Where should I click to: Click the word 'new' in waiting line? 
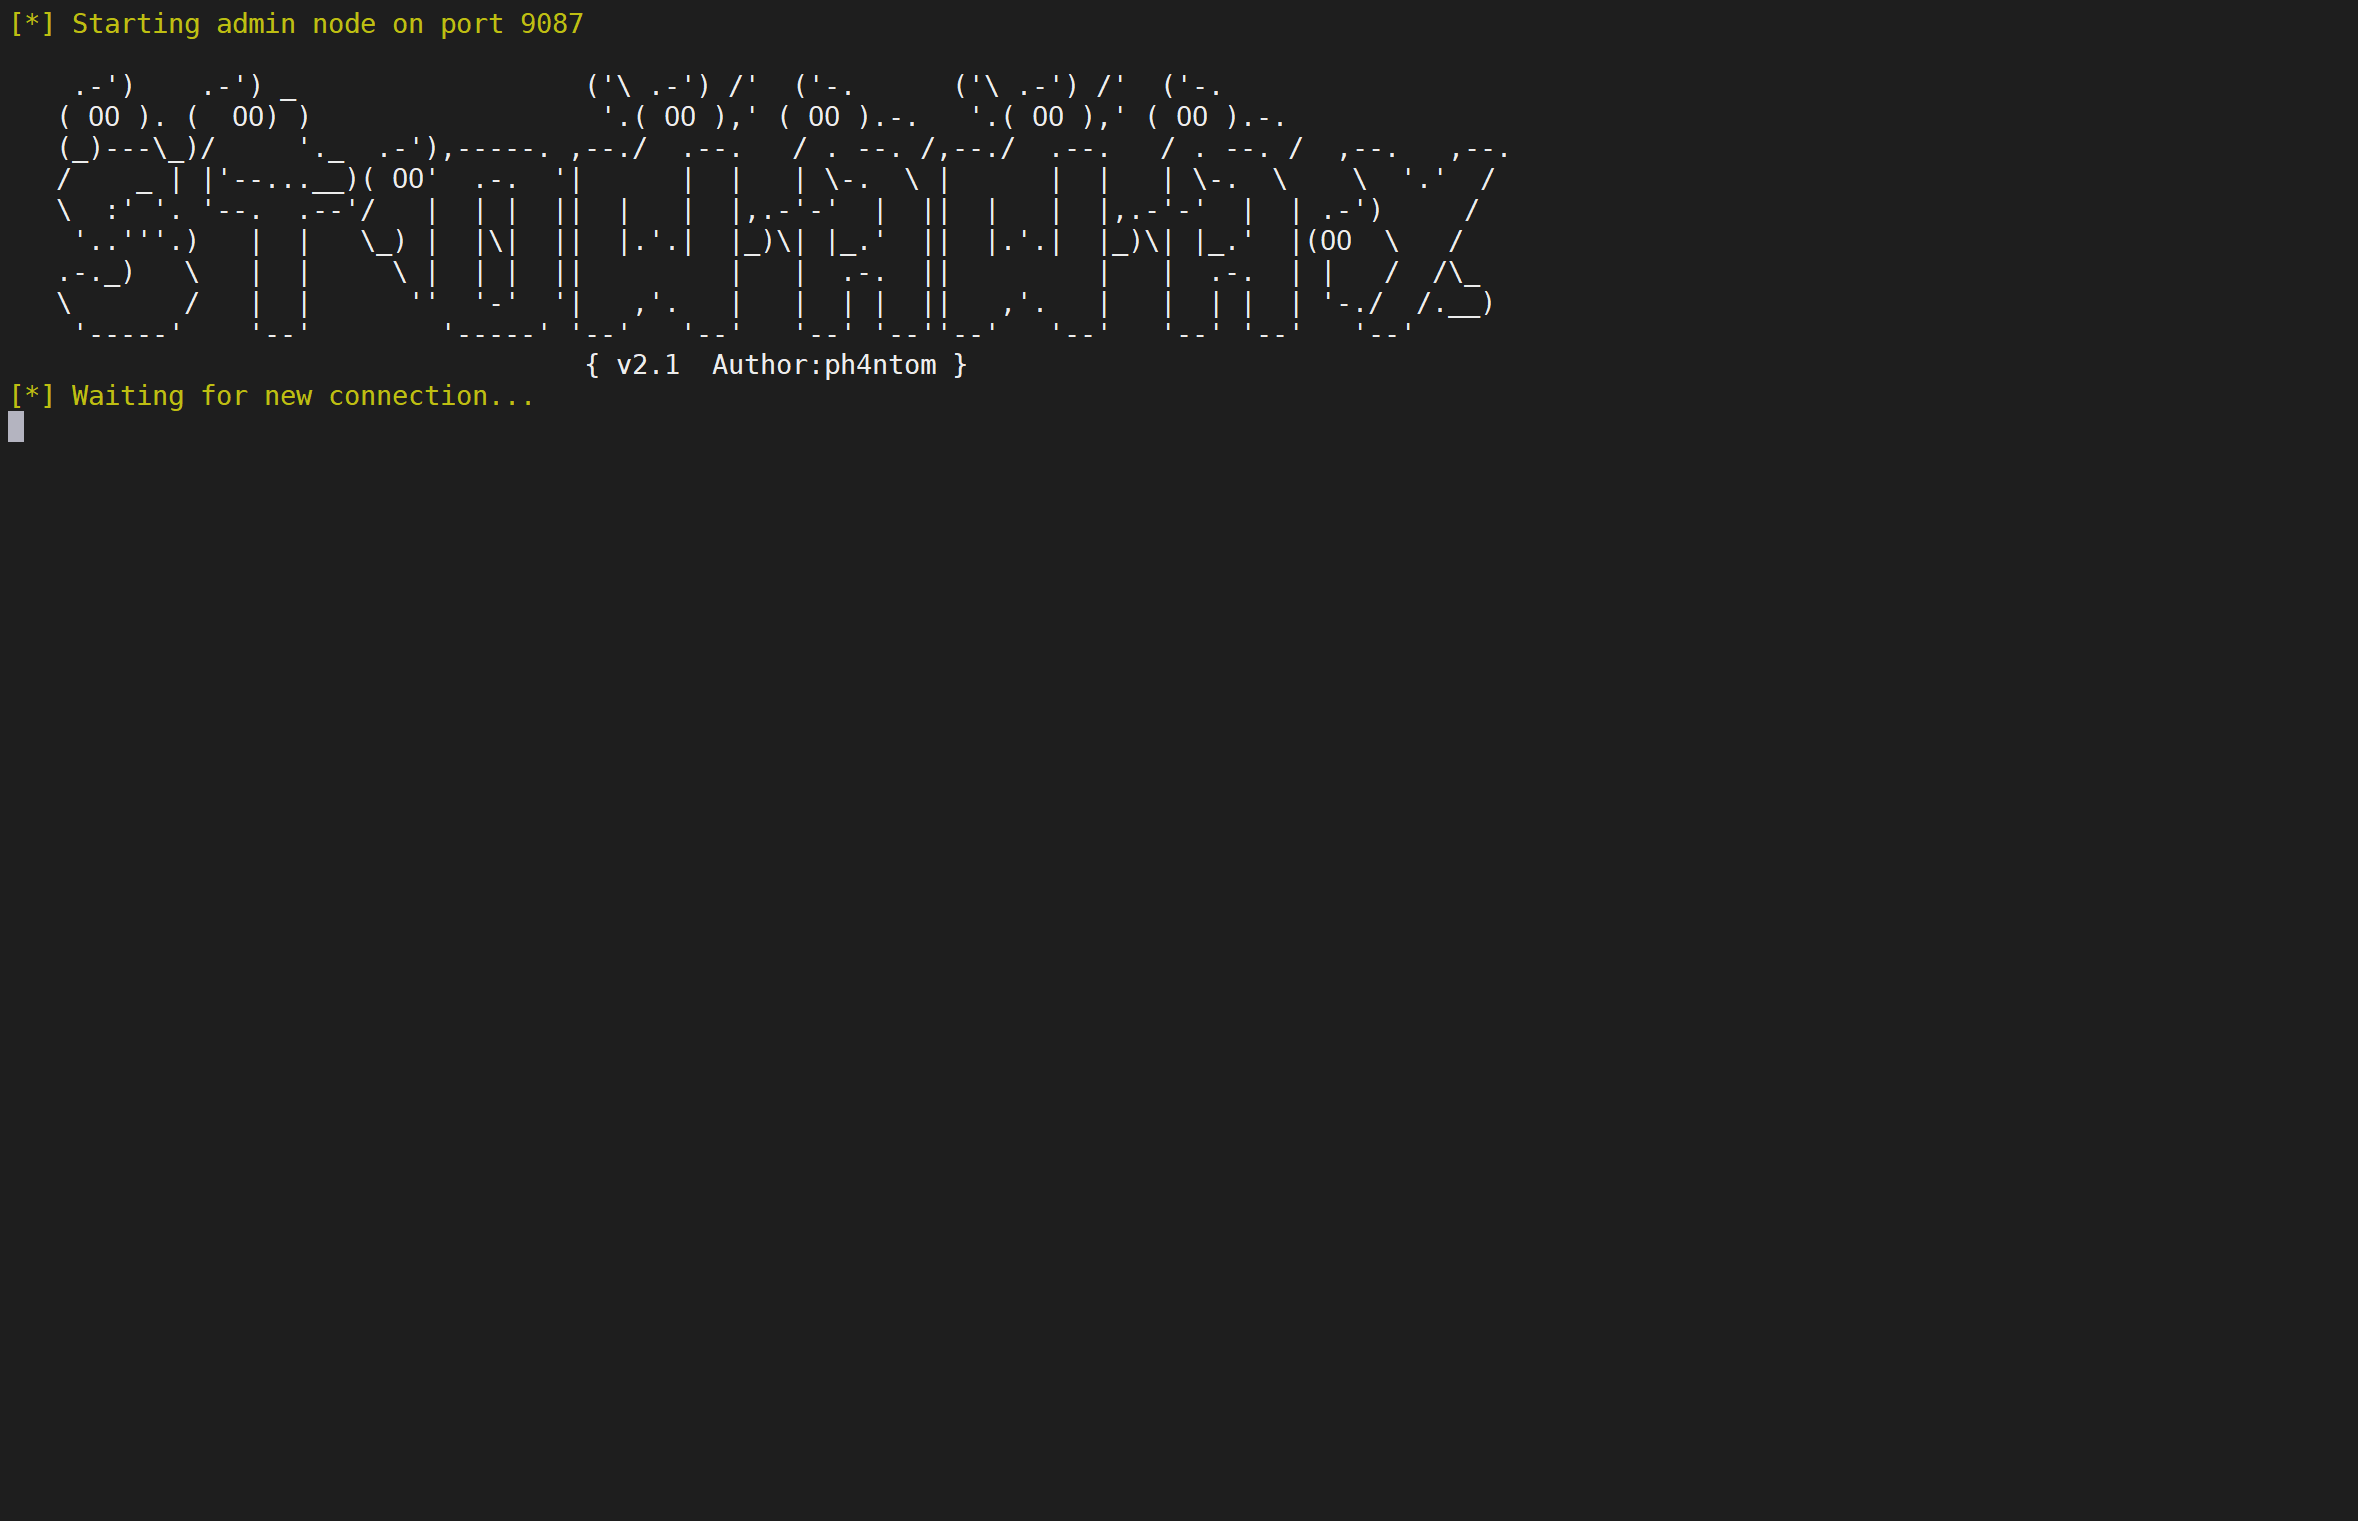[287, 396]
